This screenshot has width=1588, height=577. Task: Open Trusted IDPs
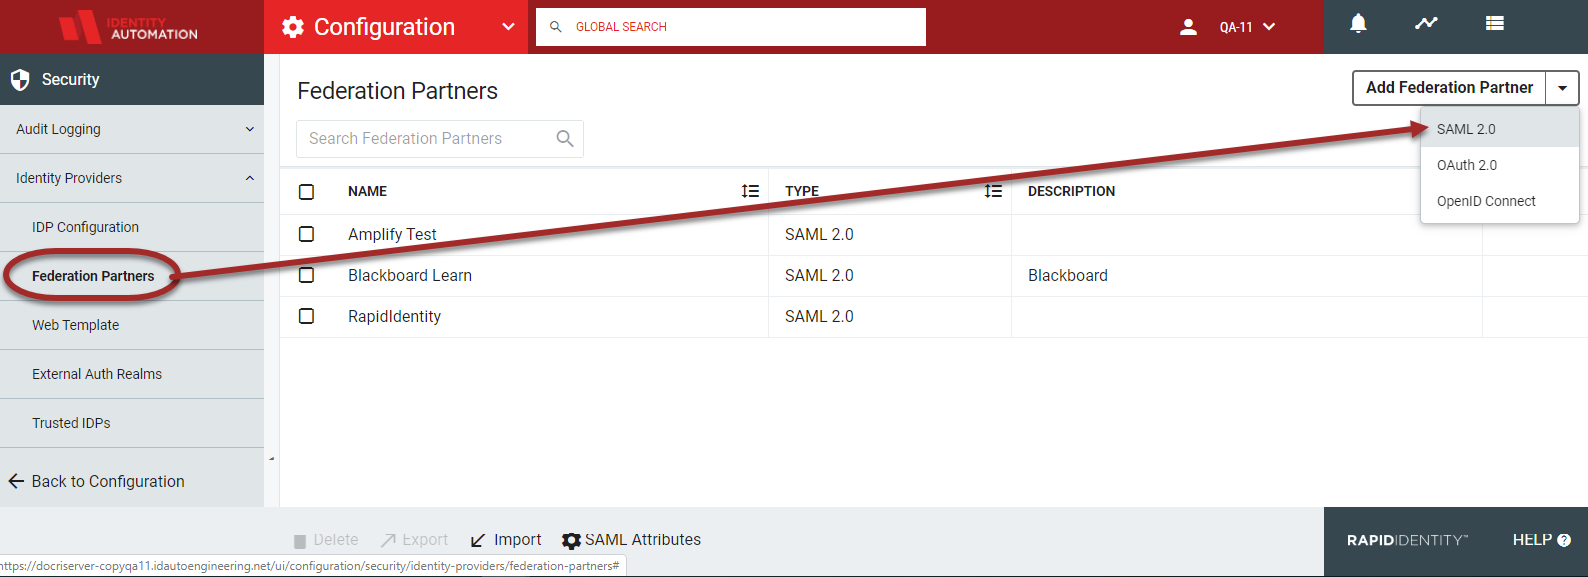click(x=132, y=423)
